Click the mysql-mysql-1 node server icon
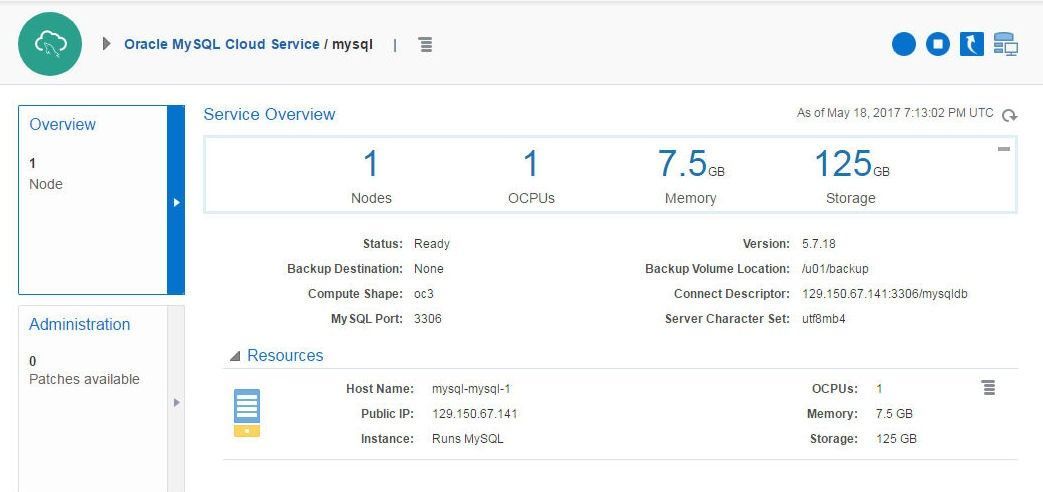The width and height of the screenshot is (1043, 492). click(247, 413)
